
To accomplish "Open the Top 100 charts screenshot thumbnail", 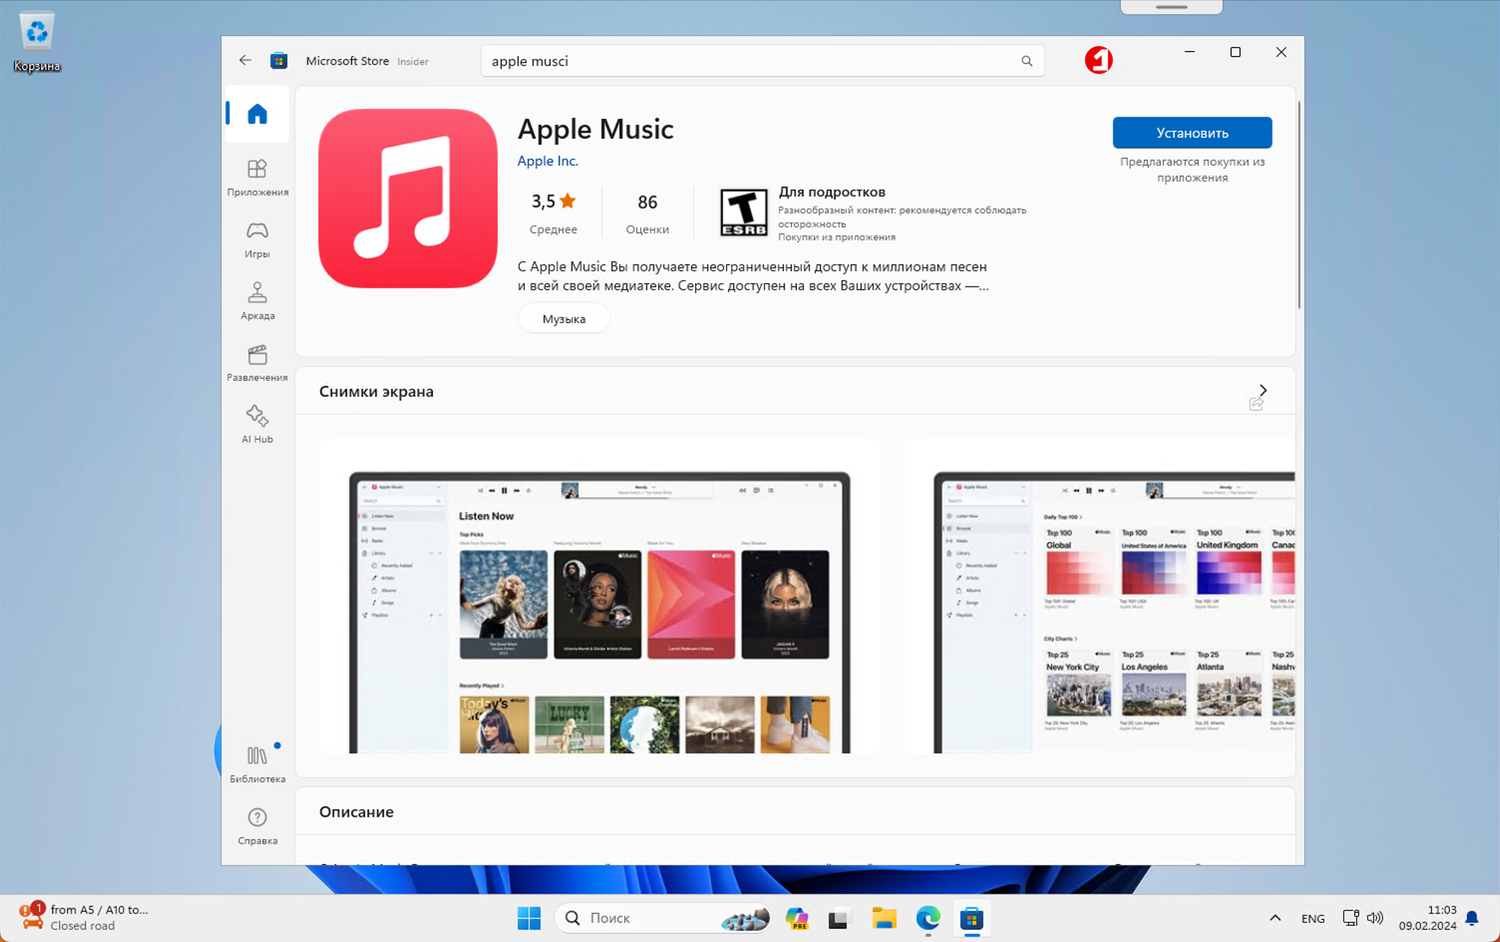I will pyautogui.click(x=1100, y=596).
